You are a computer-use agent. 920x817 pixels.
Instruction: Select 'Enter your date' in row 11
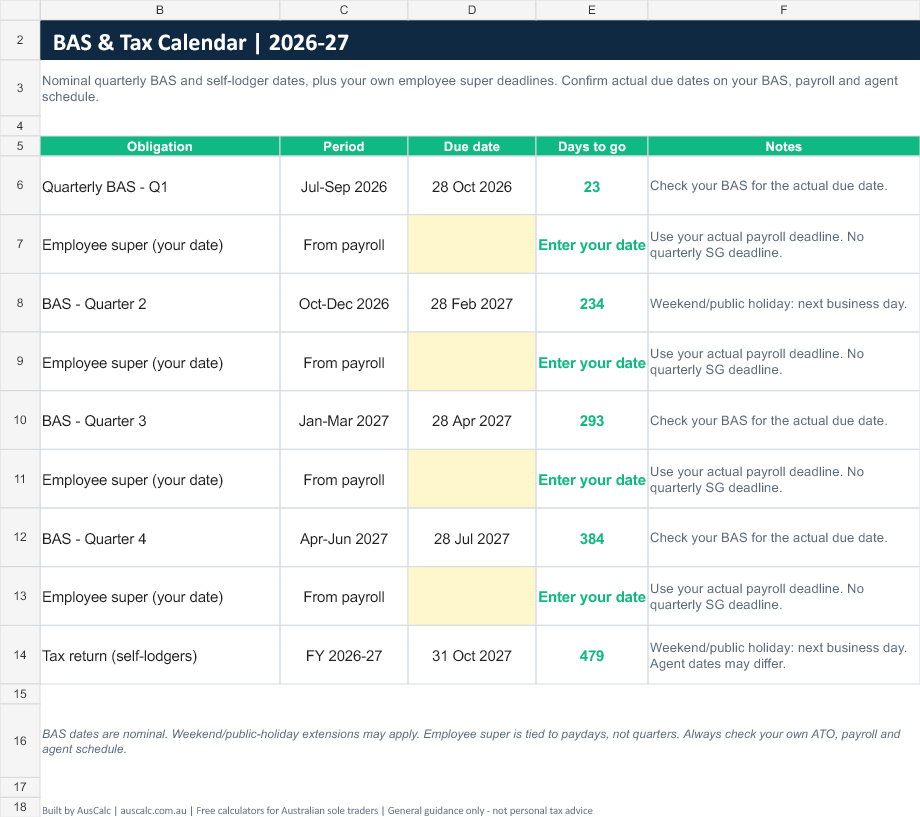[x=591, y=479]
